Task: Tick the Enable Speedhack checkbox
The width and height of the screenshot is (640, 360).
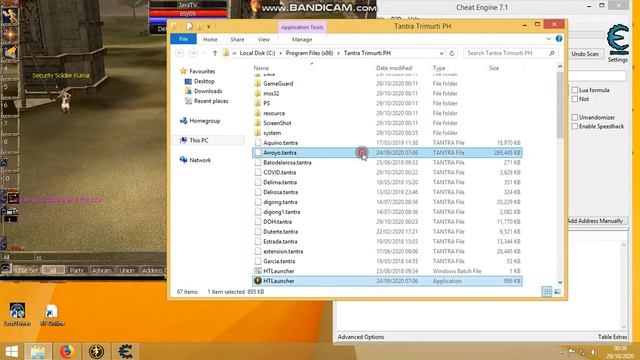Action: 574,127
